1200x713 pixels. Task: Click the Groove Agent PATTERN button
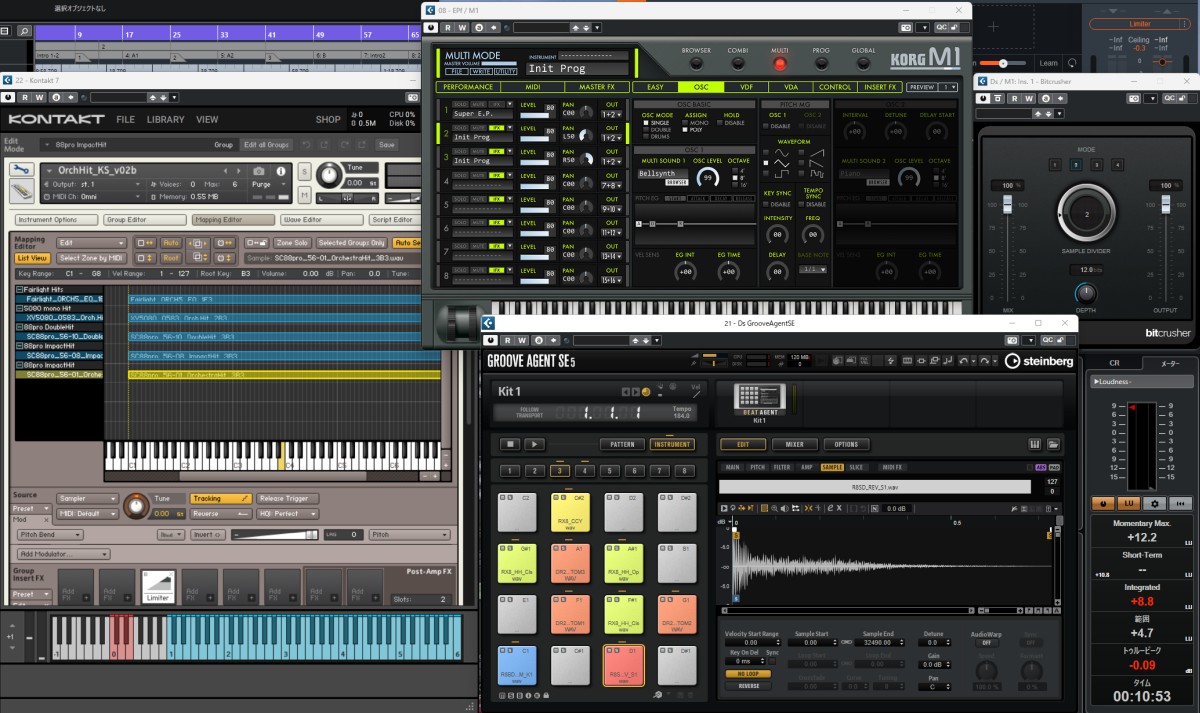[622, 444]
